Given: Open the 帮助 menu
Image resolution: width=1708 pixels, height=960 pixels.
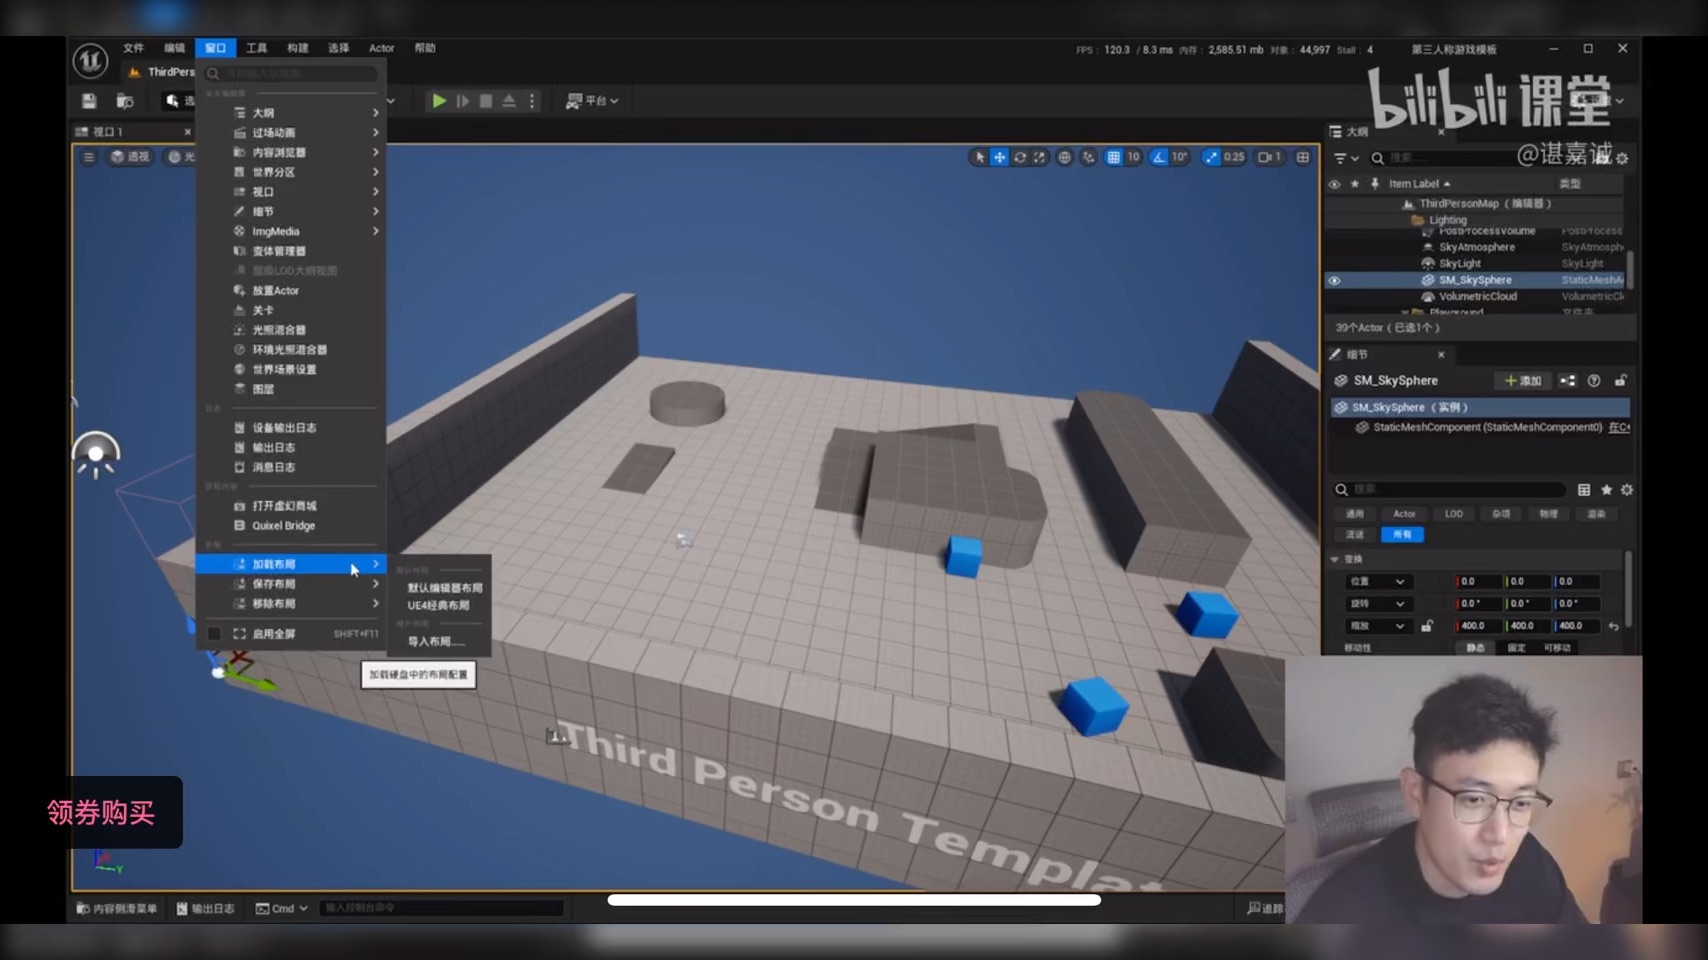Looking at the screenshot, I should click(425, 48).
